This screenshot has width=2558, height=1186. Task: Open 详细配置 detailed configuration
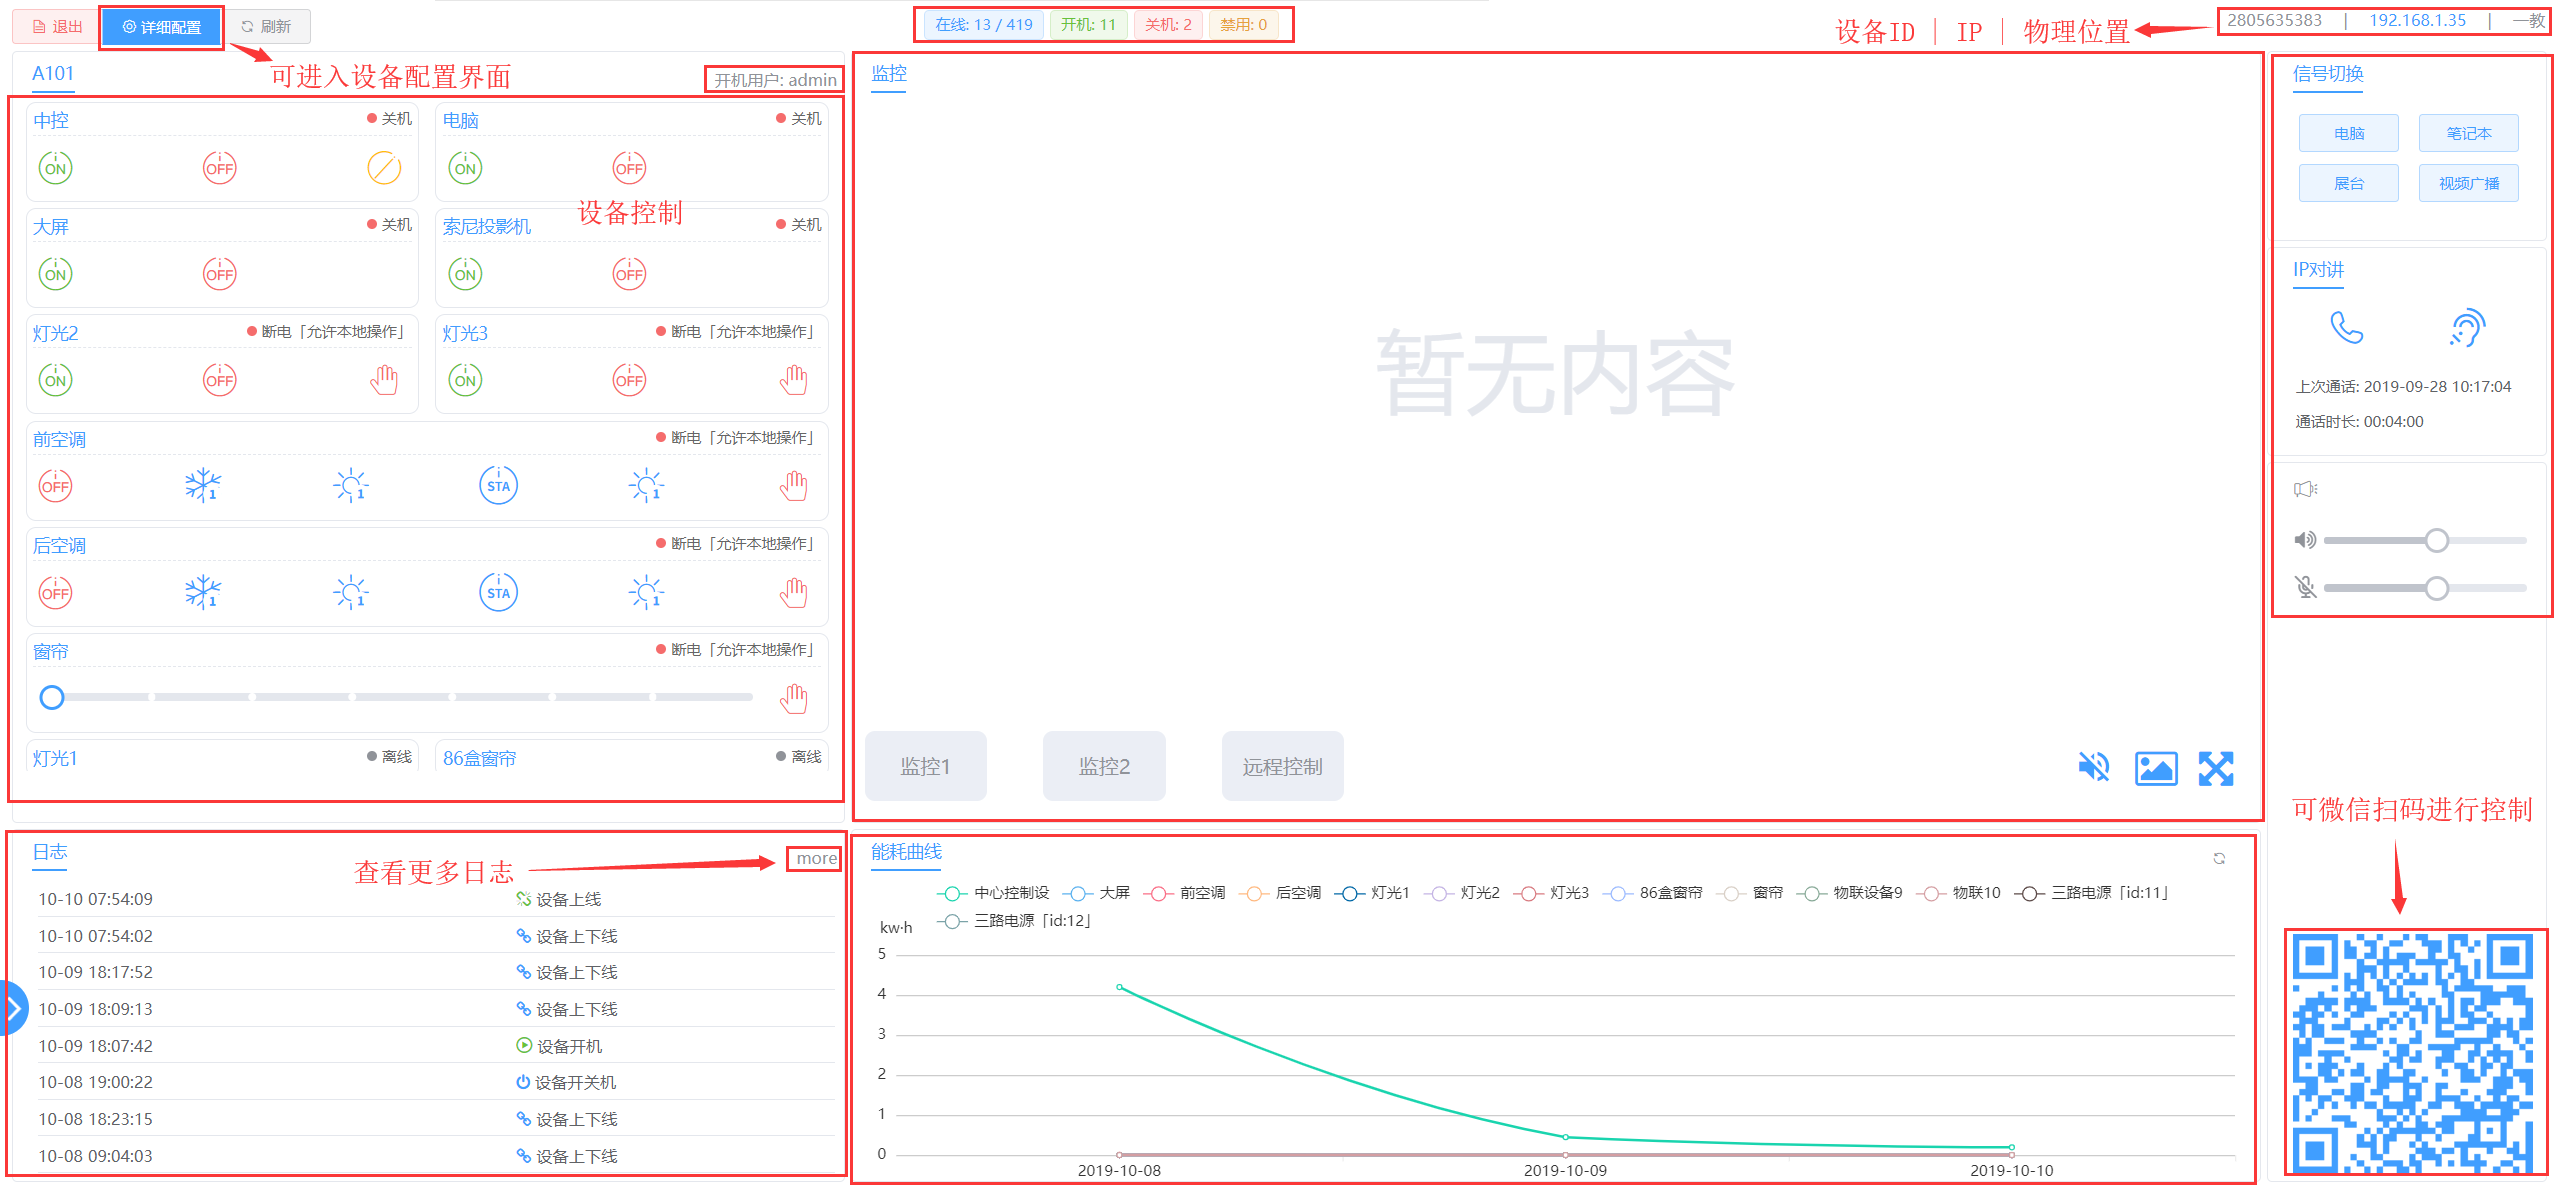click(x=161, y=27)
